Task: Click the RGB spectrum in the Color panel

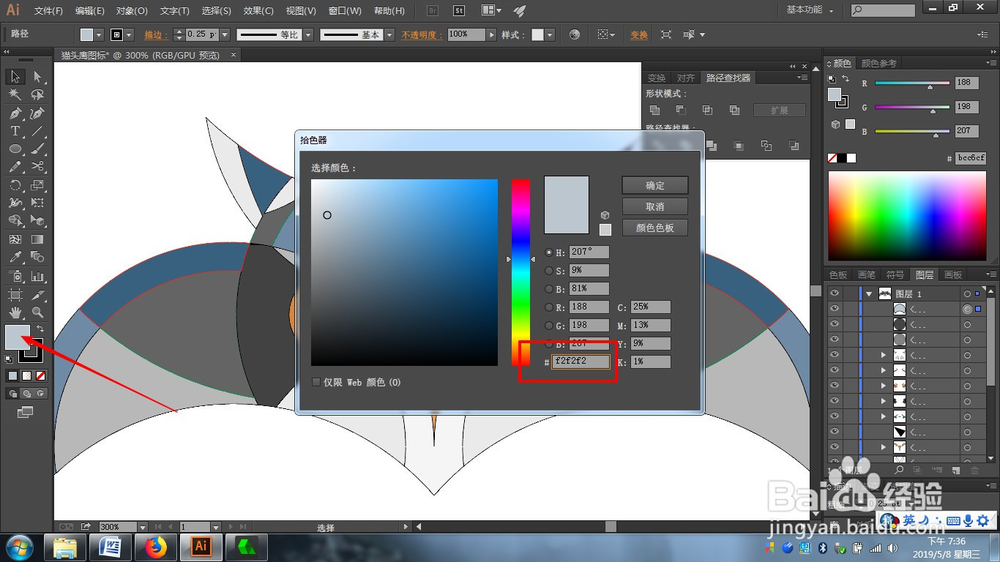Action: (x=907, y=216)
